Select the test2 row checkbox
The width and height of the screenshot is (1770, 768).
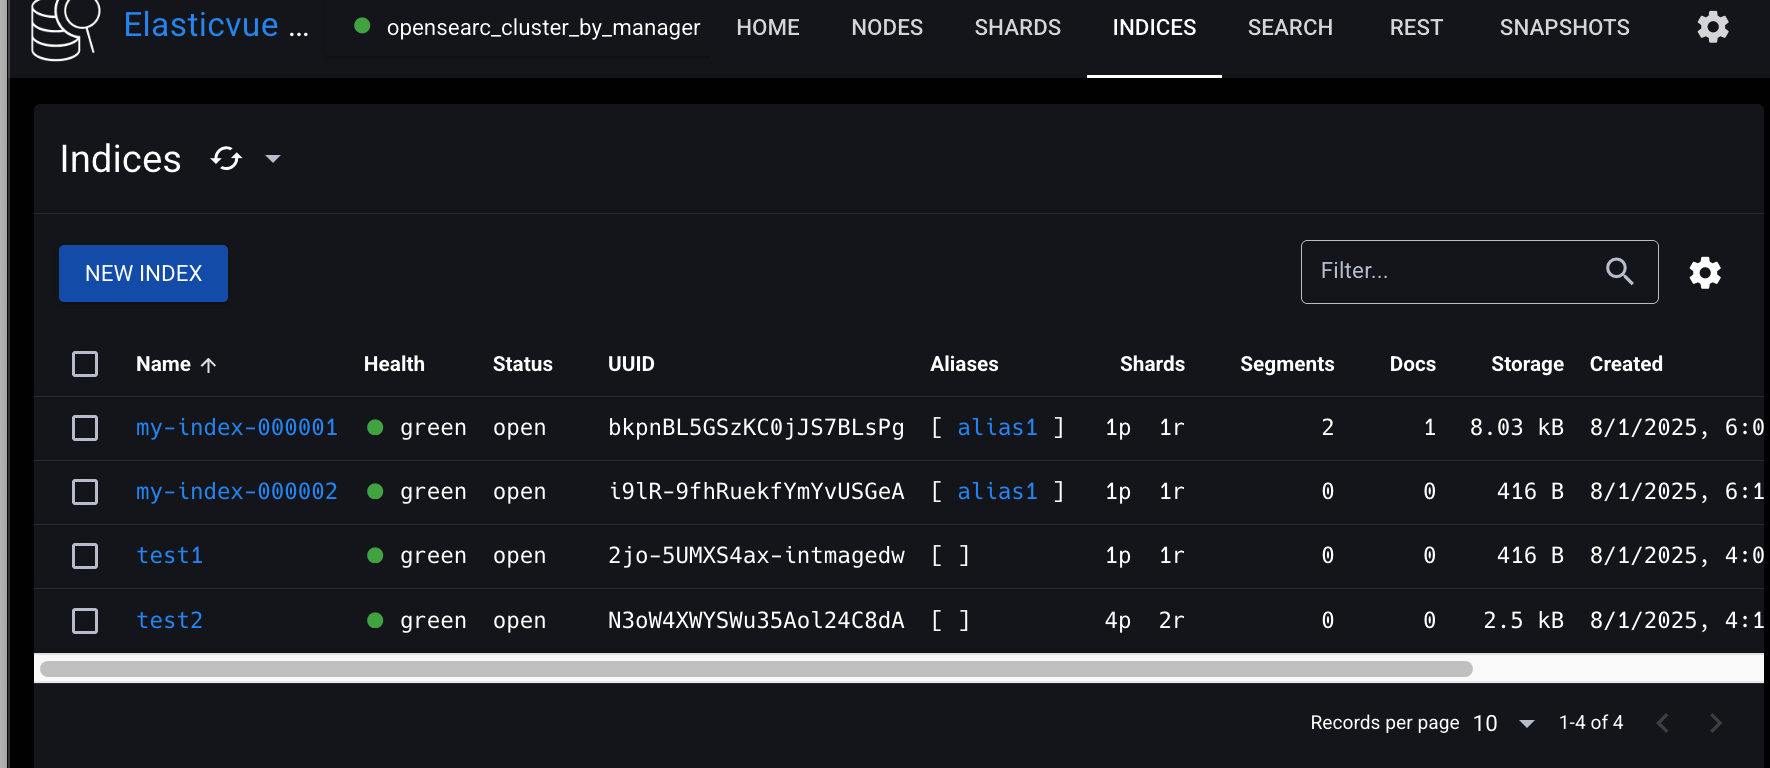[85, 621]
